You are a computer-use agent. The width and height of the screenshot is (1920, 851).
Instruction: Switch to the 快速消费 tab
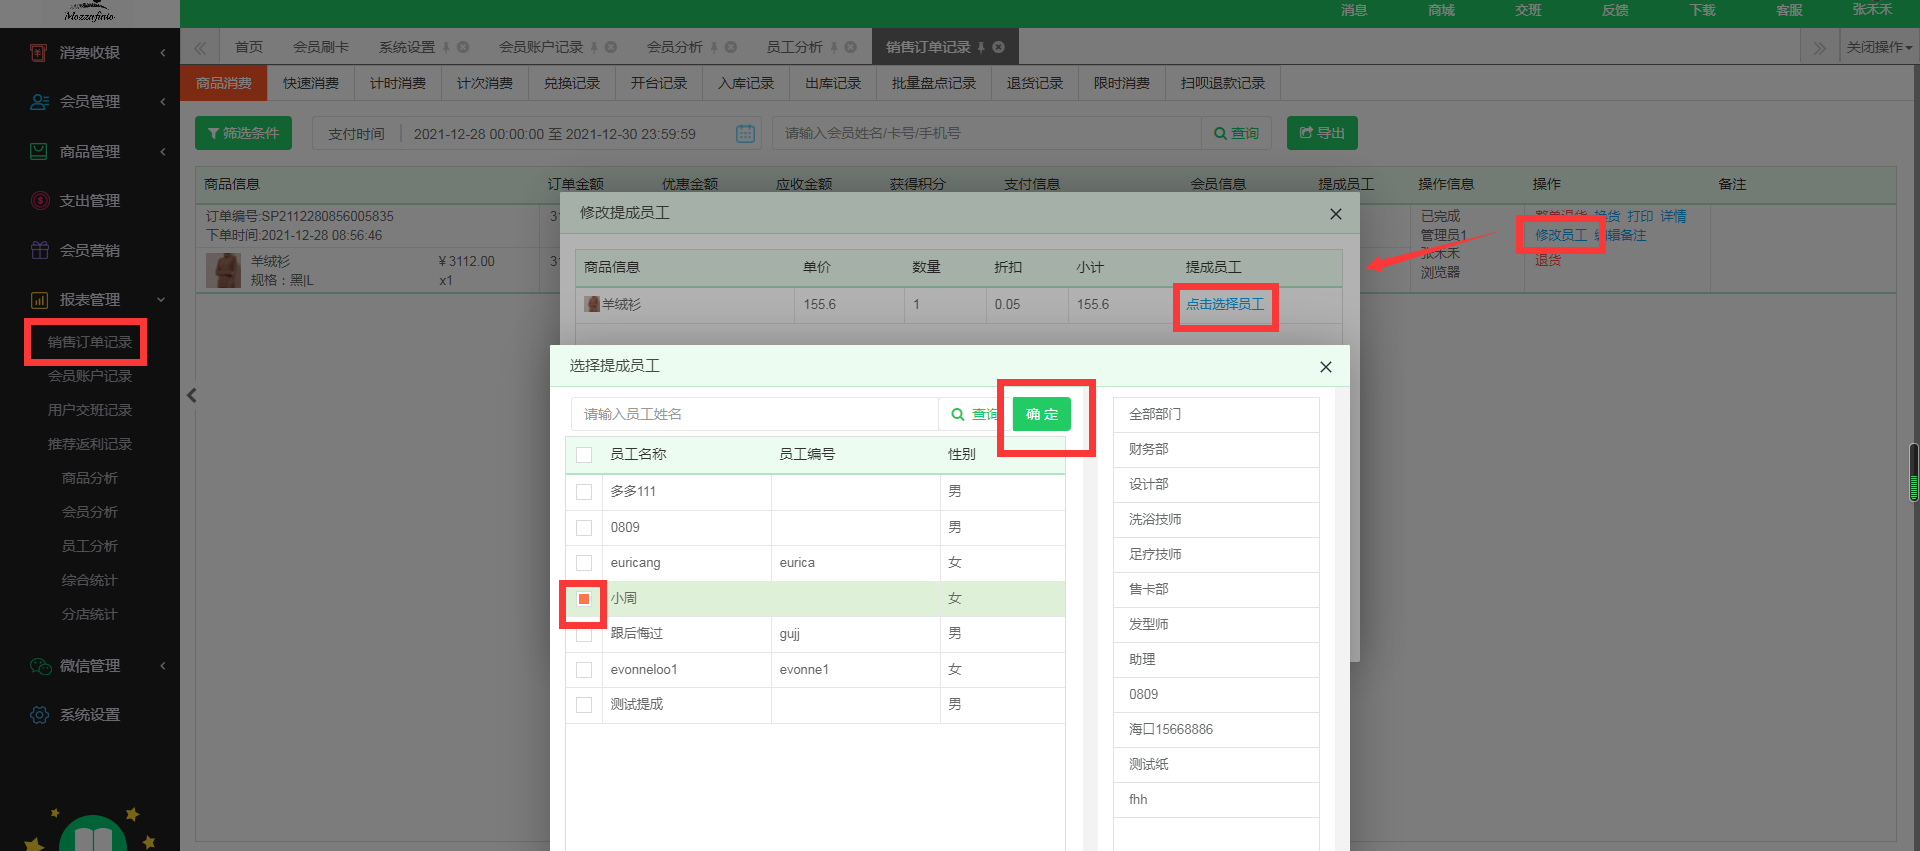[310, 84]
